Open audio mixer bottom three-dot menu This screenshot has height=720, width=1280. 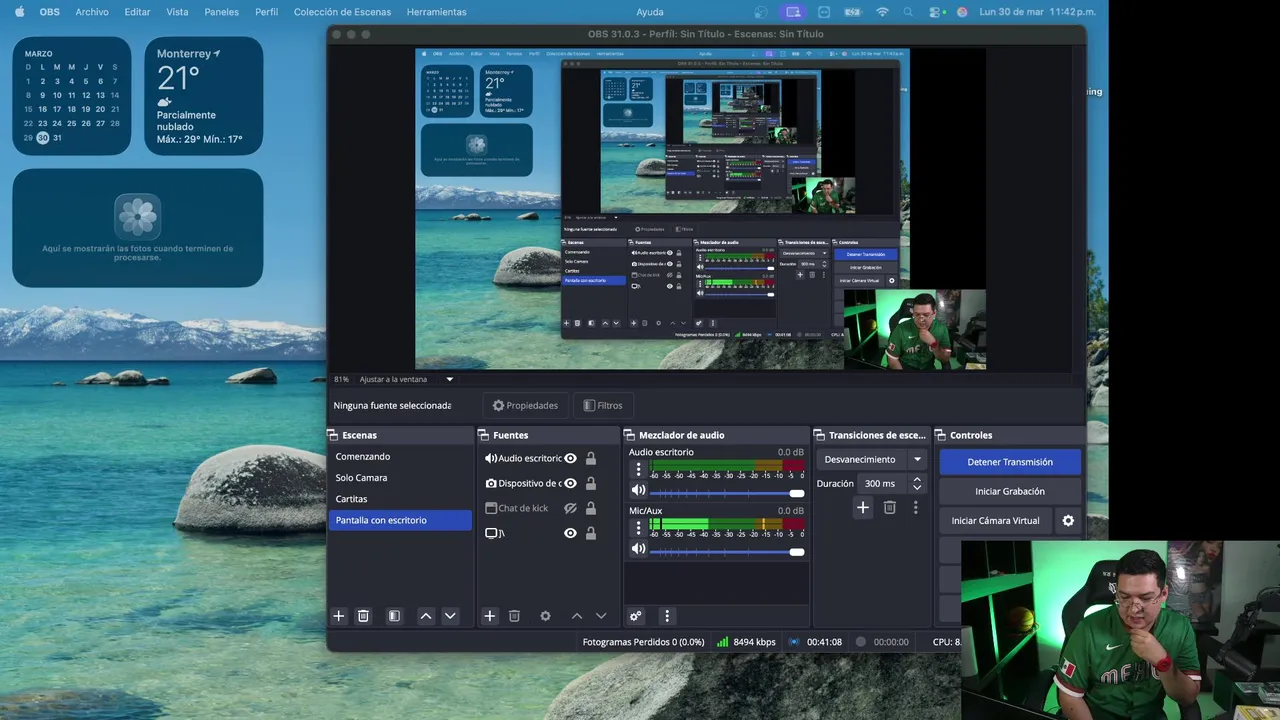(x=667, y=616)
